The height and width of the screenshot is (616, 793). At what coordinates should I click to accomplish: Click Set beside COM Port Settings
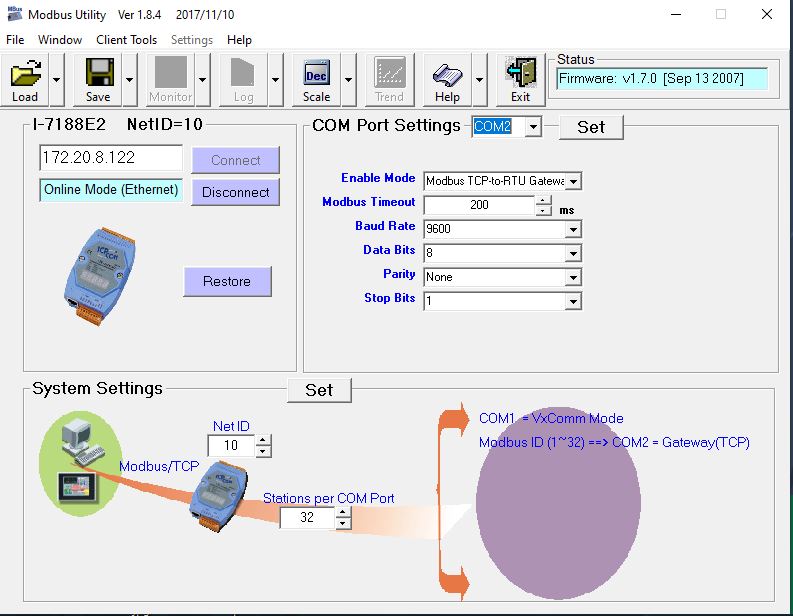[591, 127]
